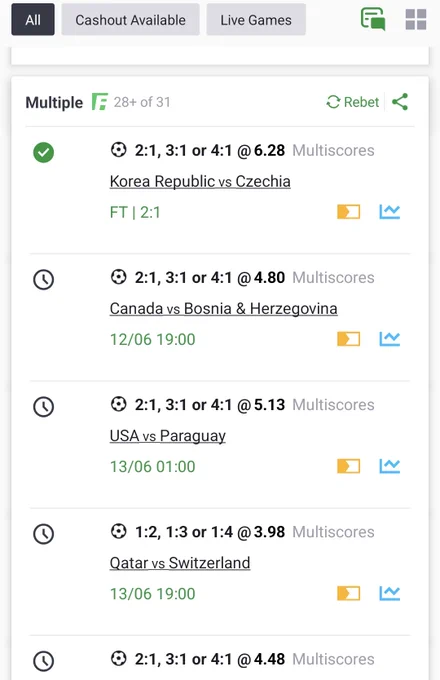The width and height of the screenshot is (440, 680).
Task: Switch to grid view layout icon
Action: pyautogui.click(x=416, y=20)
